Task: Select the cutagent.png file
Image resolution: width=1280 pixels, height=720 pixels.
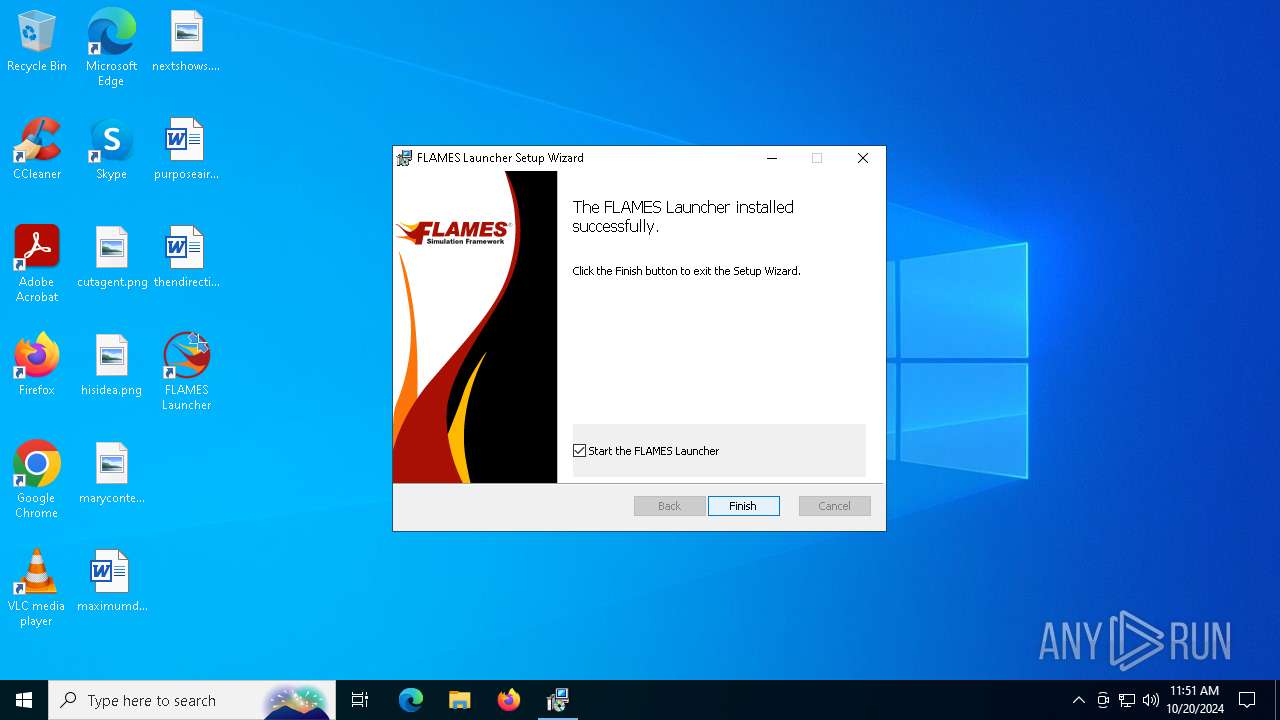Action: click(112, 257)
